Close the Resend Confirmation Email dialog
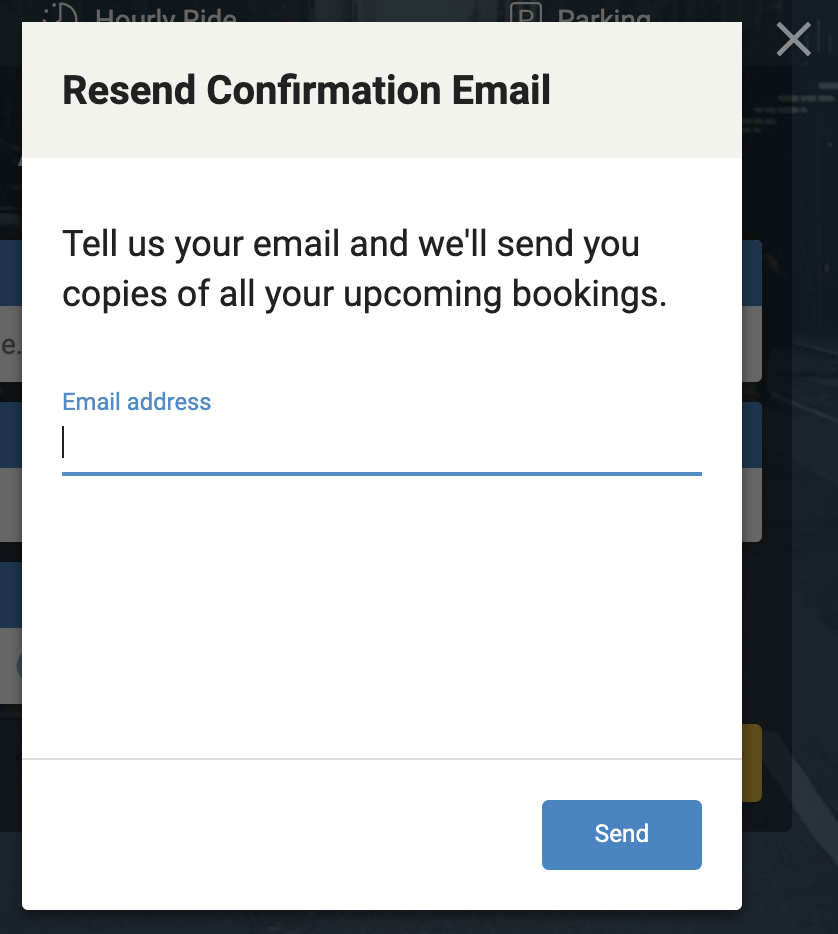The height and width of the screenshot is (934, 838). (793, 40)
